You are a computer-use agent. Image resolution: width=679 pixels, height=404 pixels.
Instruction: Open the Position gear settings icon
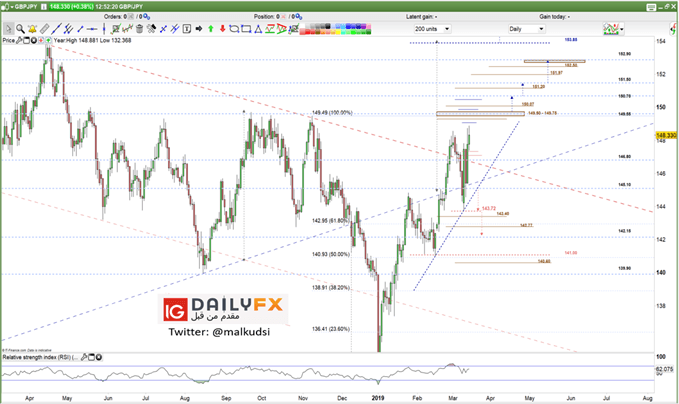click(x=298, y=16)
